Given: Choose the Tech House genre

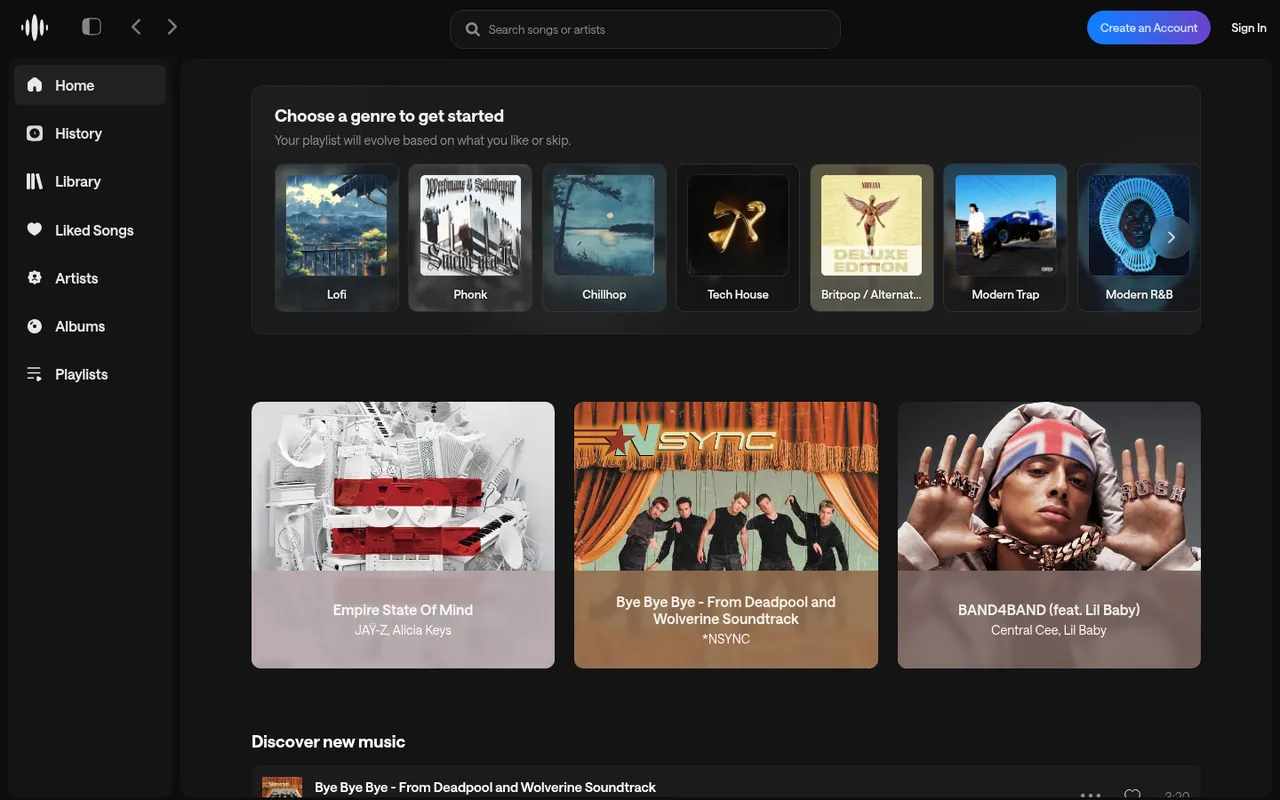Looking at the screenshot, I should [x=738, y=238].
